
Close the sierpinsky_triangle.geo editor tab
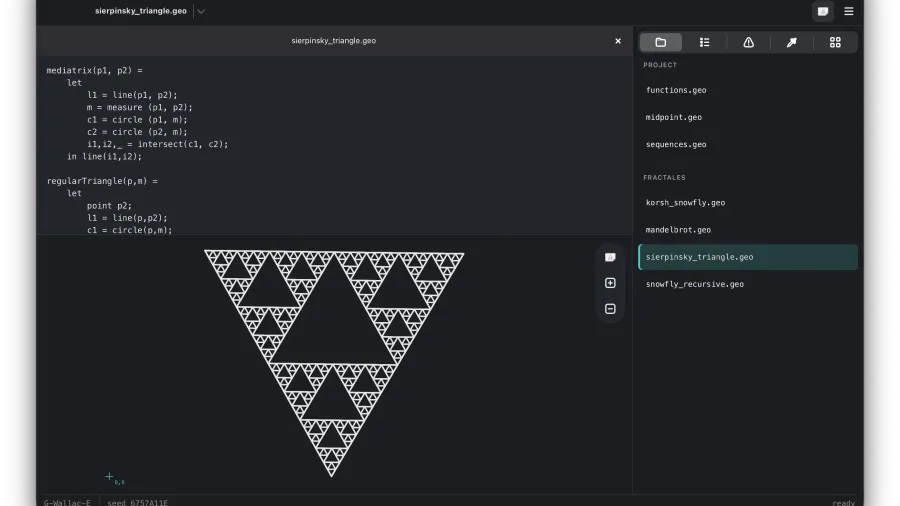(618, 41)
